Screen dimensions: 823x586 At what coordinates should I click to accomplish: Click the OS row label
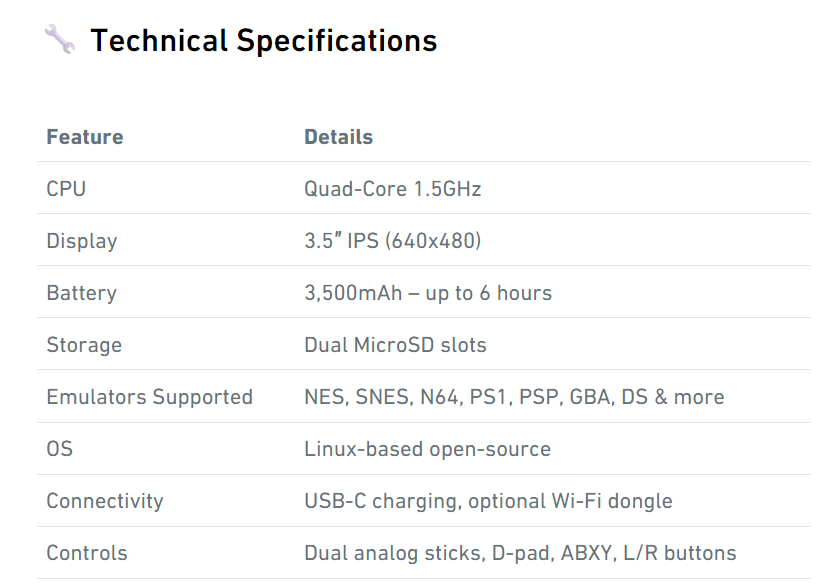coord(60,449)
